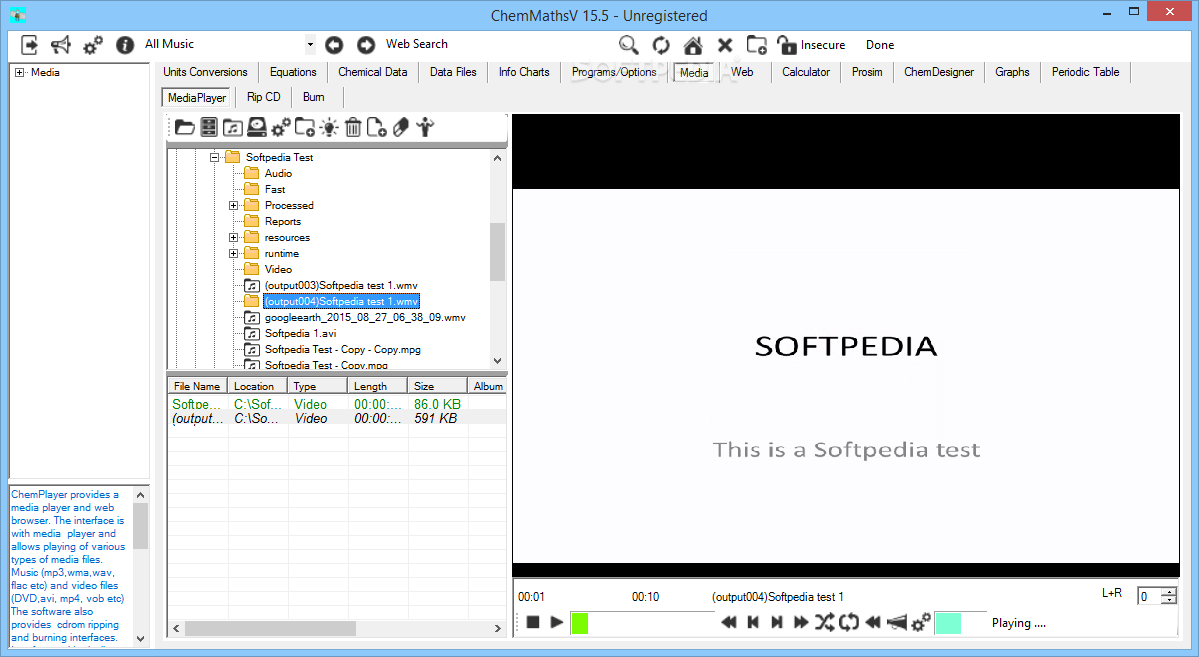Click the play button
This screenshot has height=657, width=1199.
click(x=557, y=623)
